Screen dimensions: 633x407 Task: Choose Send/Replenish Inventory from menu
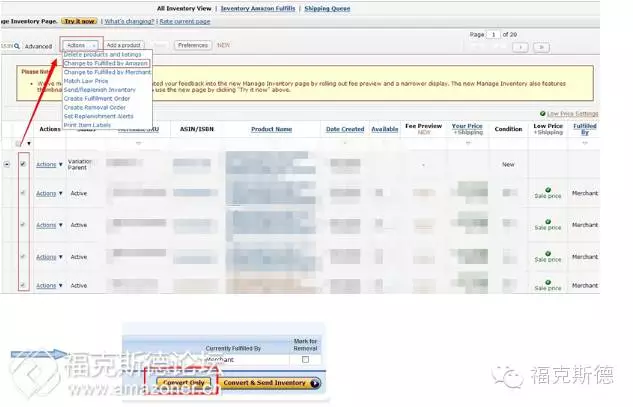coord(100,90)
